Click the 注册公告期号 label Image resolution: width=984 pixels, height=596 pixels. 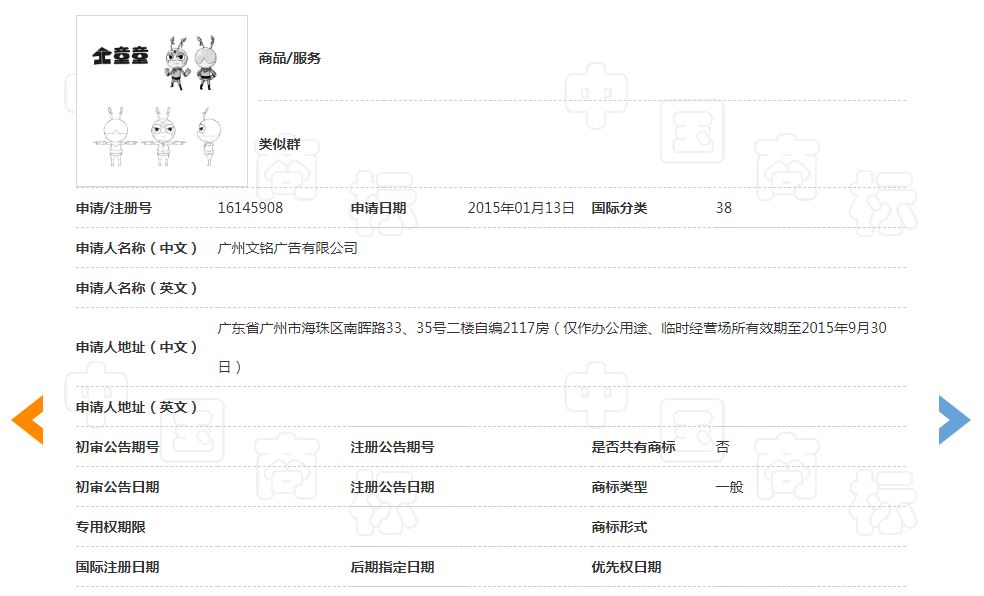coord(390,447)
